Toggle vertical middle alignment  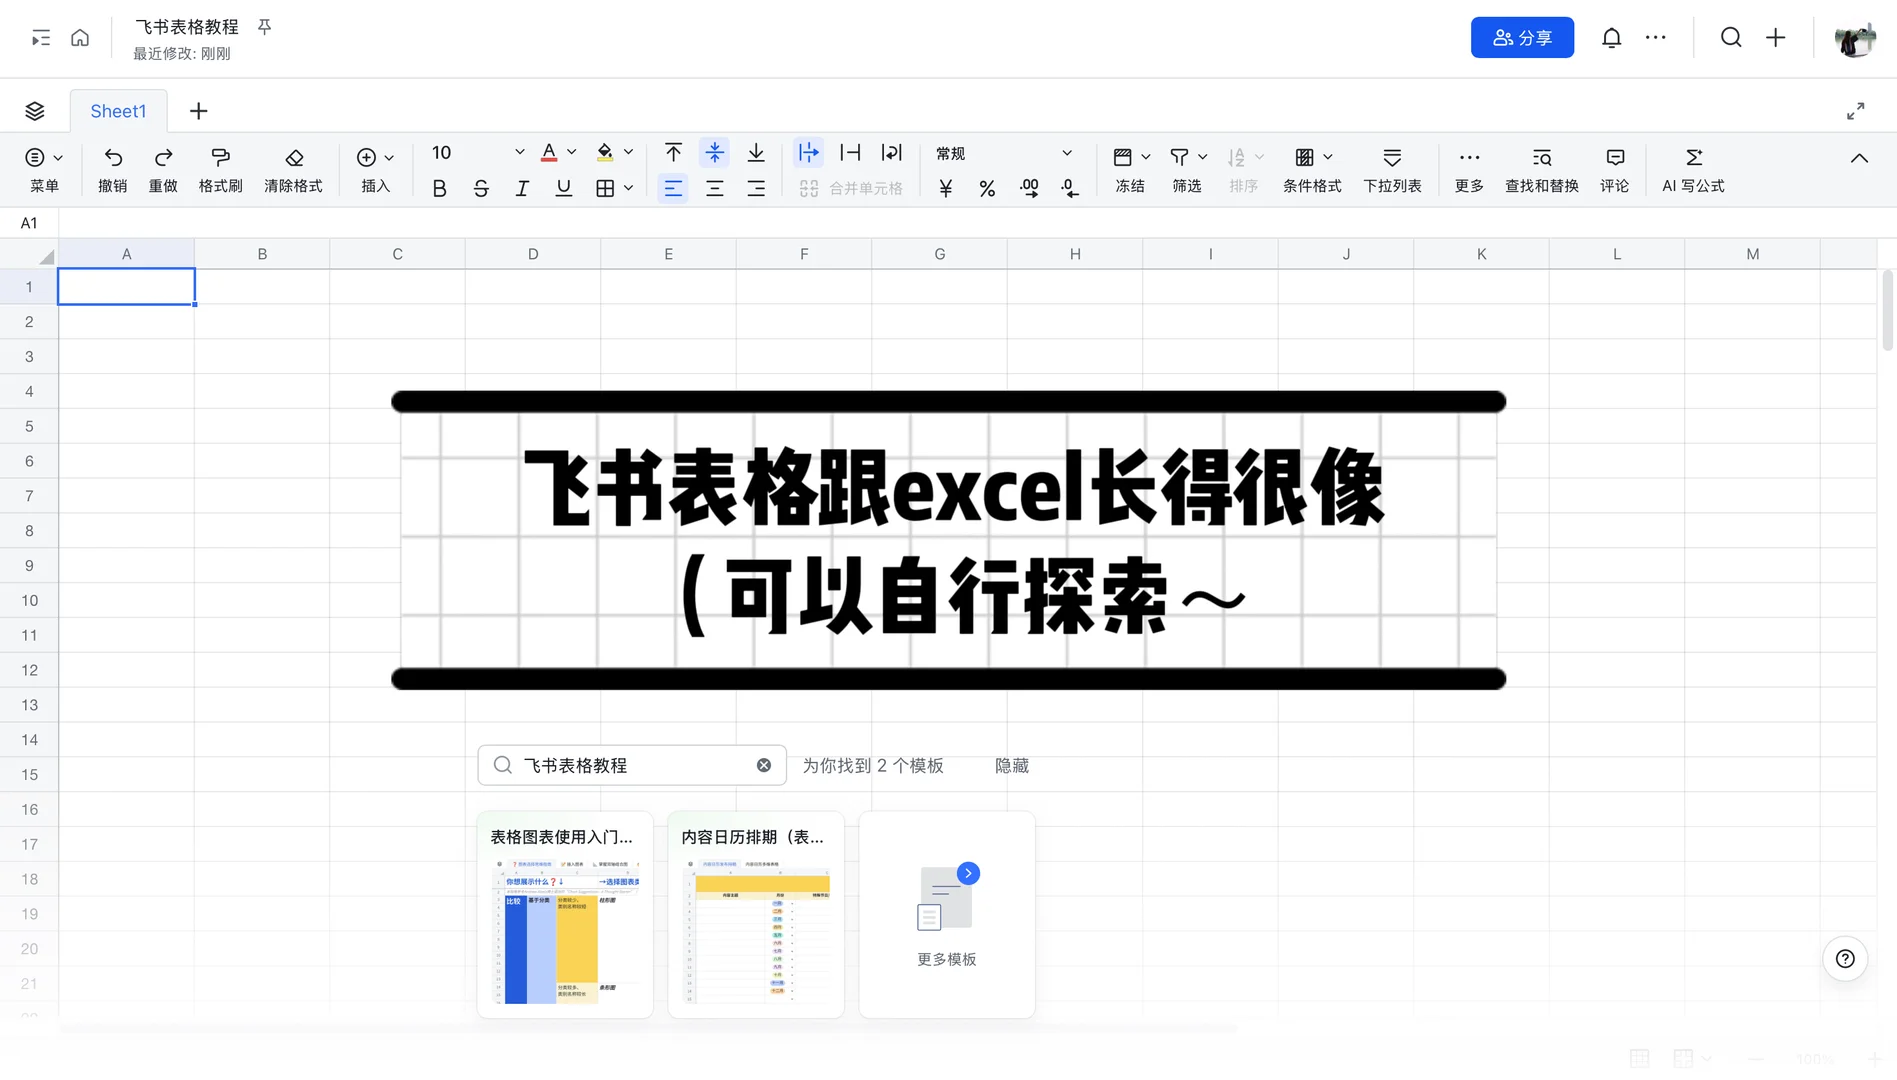click(714, 152)
